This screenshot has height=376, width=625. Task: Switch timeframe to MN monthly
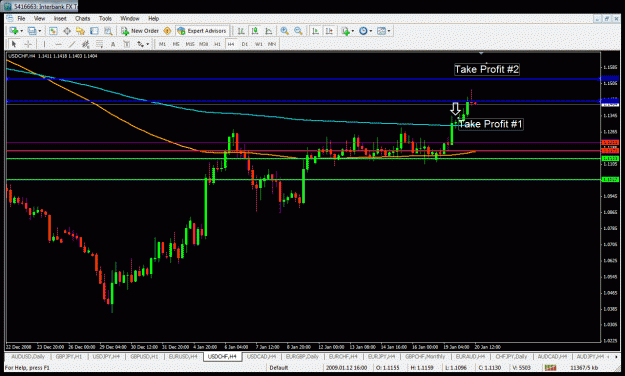click(272, 44)
